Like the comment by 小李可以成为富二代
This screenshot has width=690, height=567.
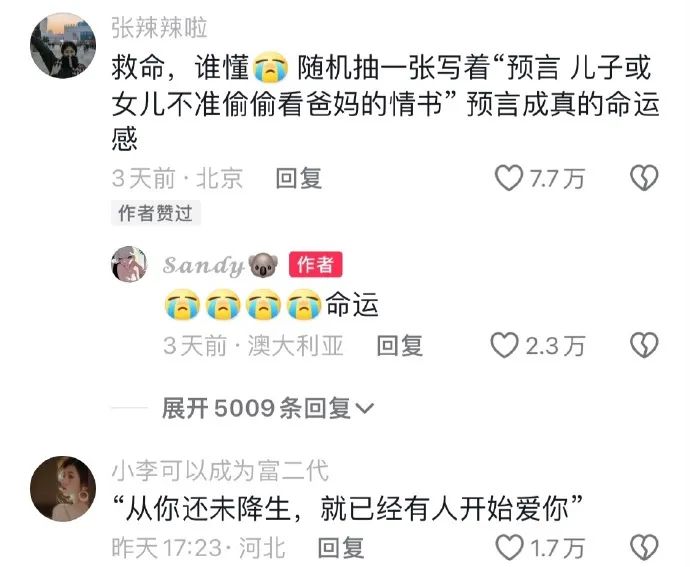coord(509,548)
